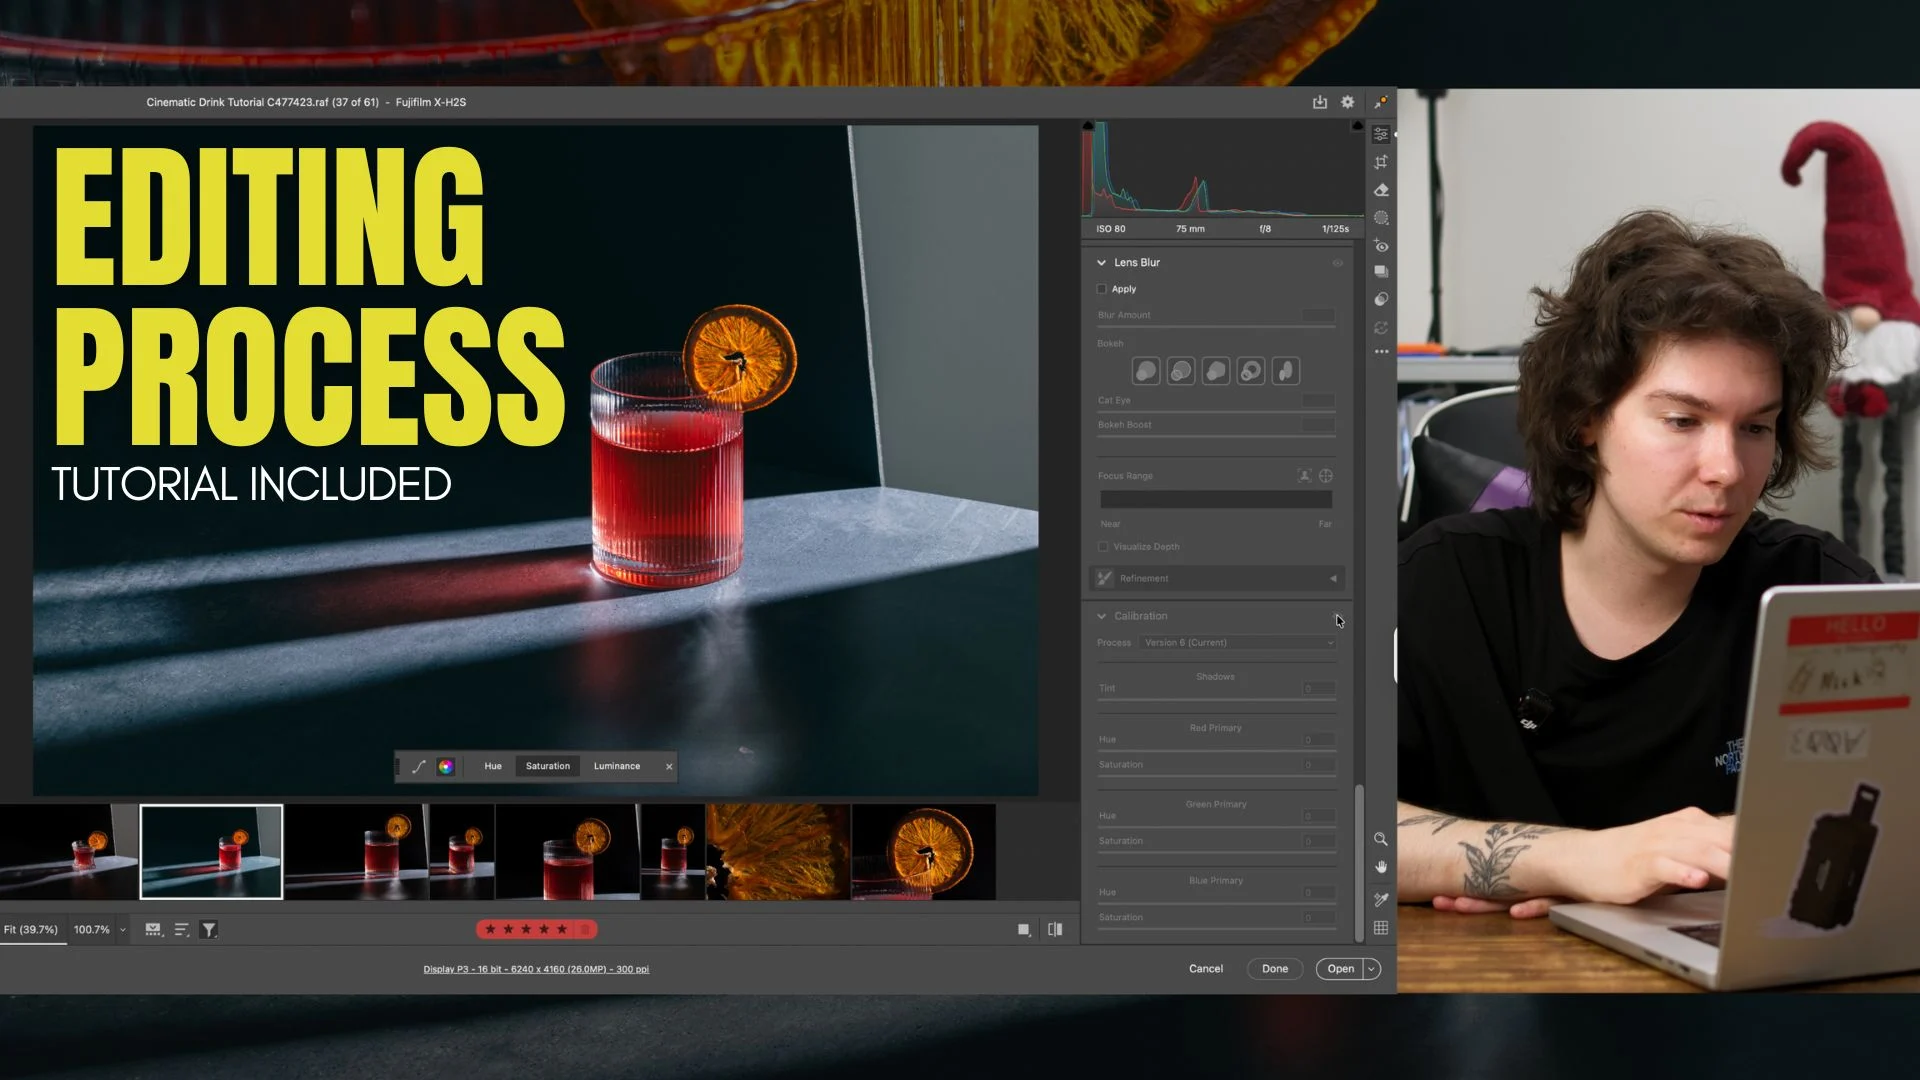The image size is (1920, 1080).
Task: Select the Red Eye removal tool
Action: coord(1381,246)
